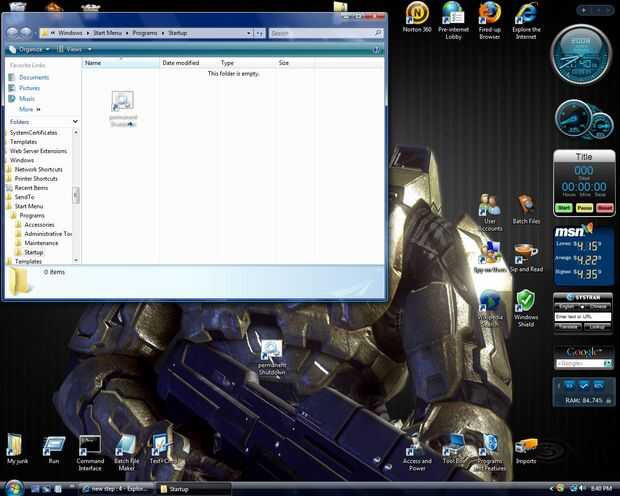The width and height of the screenshot is (620, 496).
Task: Open the Batch file Maker shortcut
Action: pyautogui.click(x=127, y=452)
